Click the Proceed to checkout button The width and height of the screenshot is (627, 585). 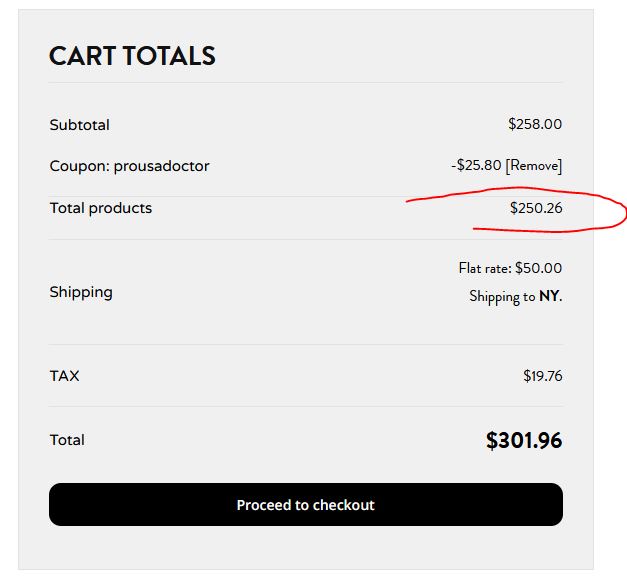pyautogui.click(x=306, y=505)
